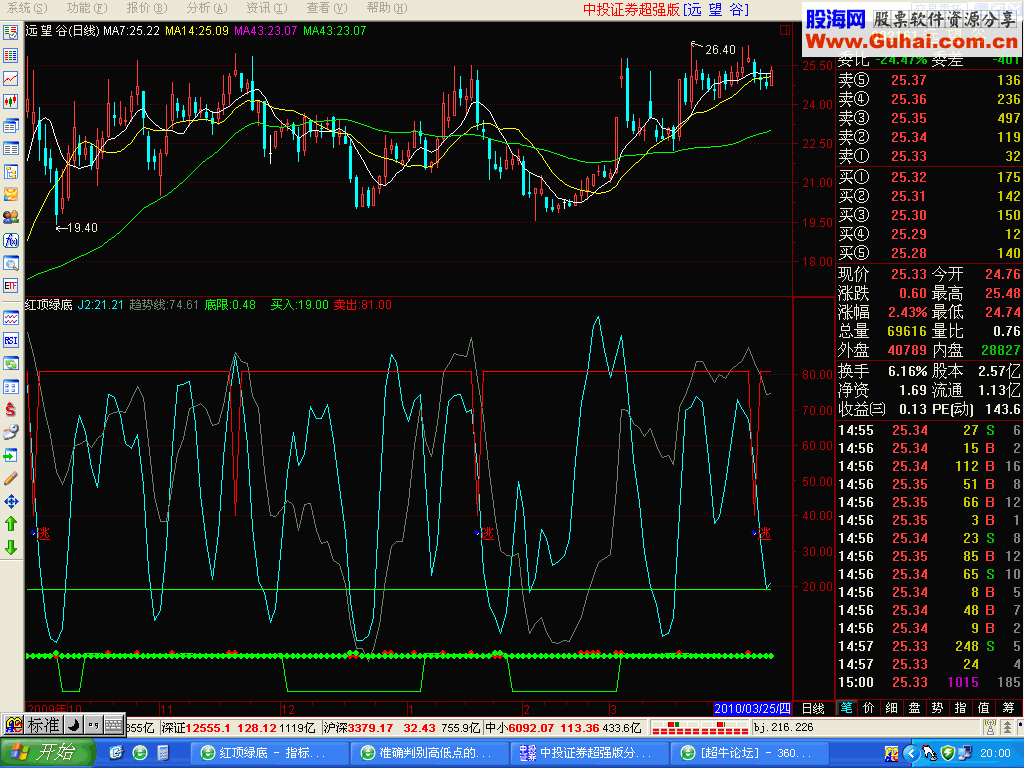Image resolution: width=1024 pixels, height=768 pixels.
Task: Switch to the 价 tab
Action: pos(869,708)
